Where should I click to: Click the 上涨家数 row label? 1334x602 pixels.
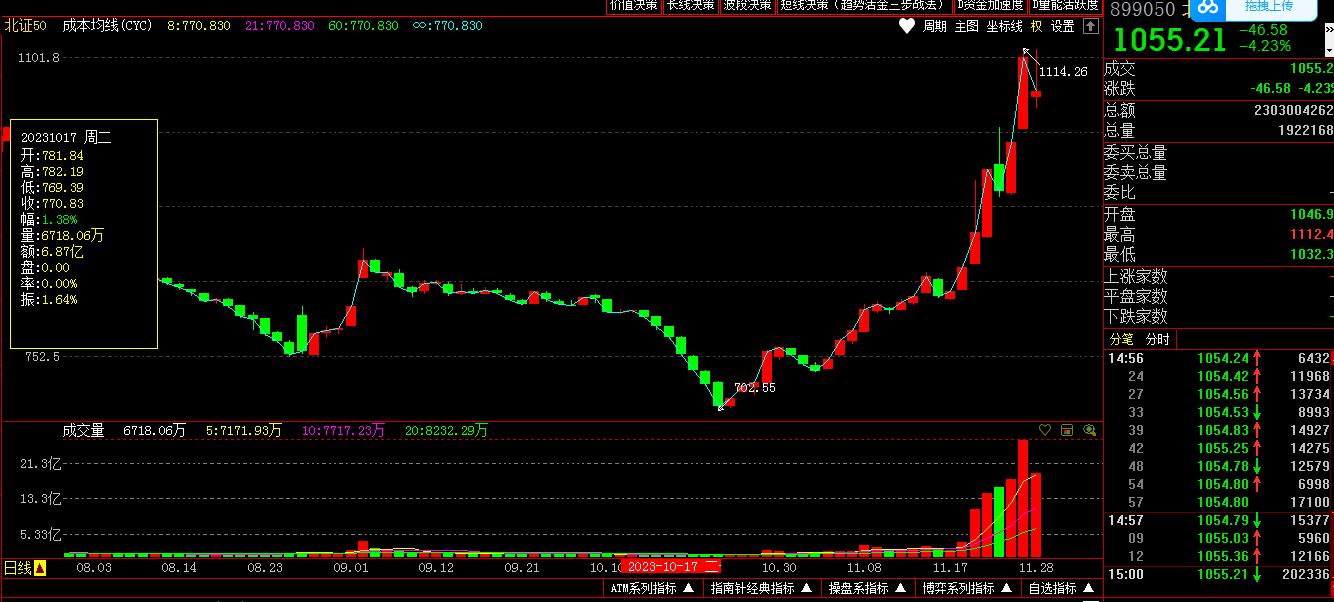pos(1135,277)
